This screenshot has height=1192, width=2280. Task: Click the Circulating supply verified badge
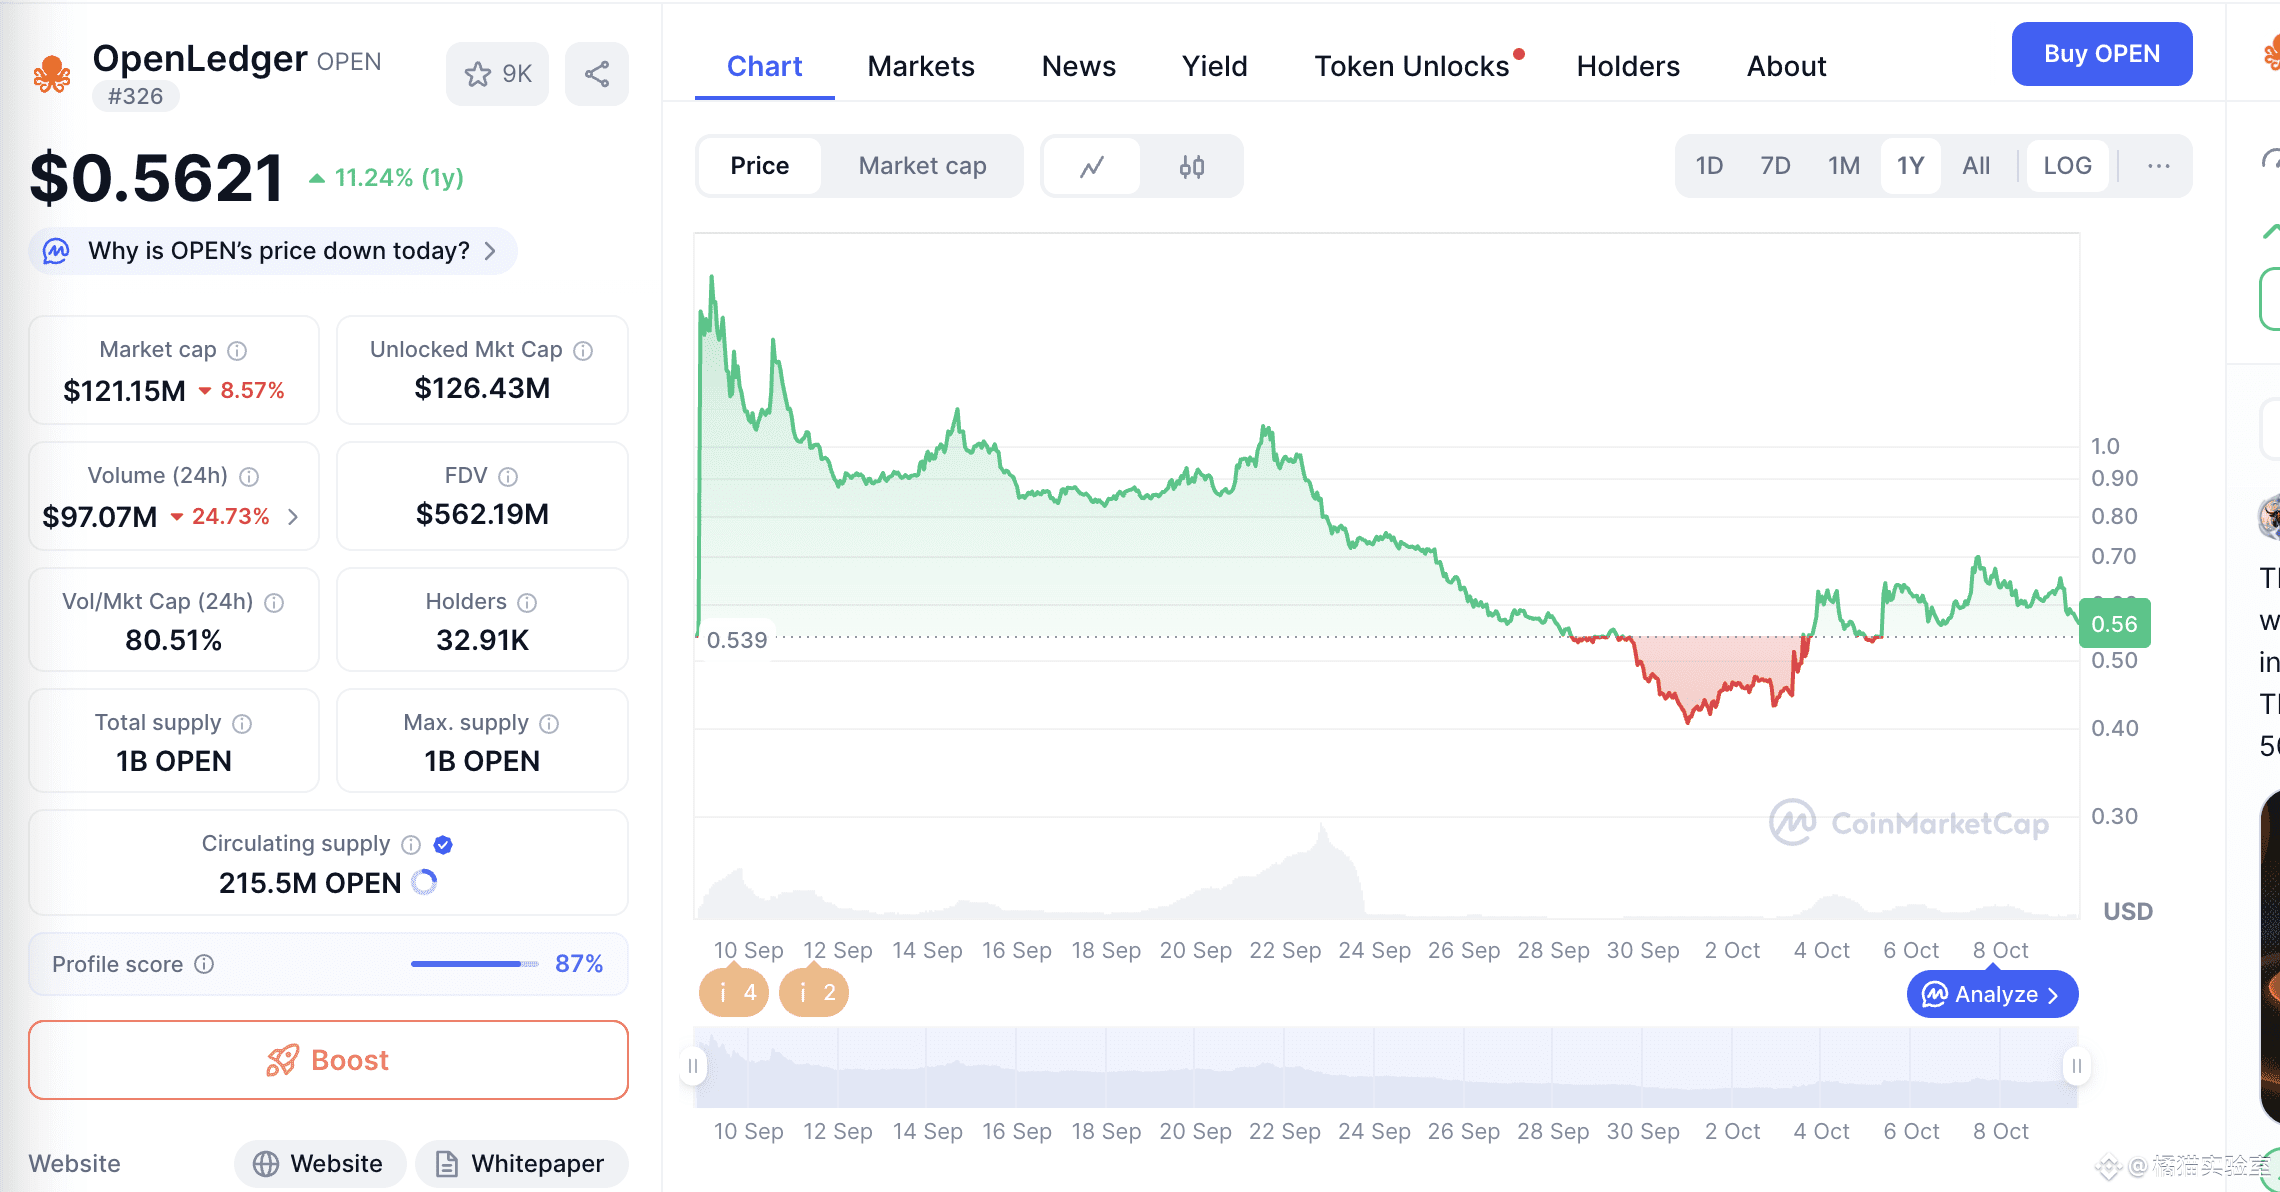(443, 845)
